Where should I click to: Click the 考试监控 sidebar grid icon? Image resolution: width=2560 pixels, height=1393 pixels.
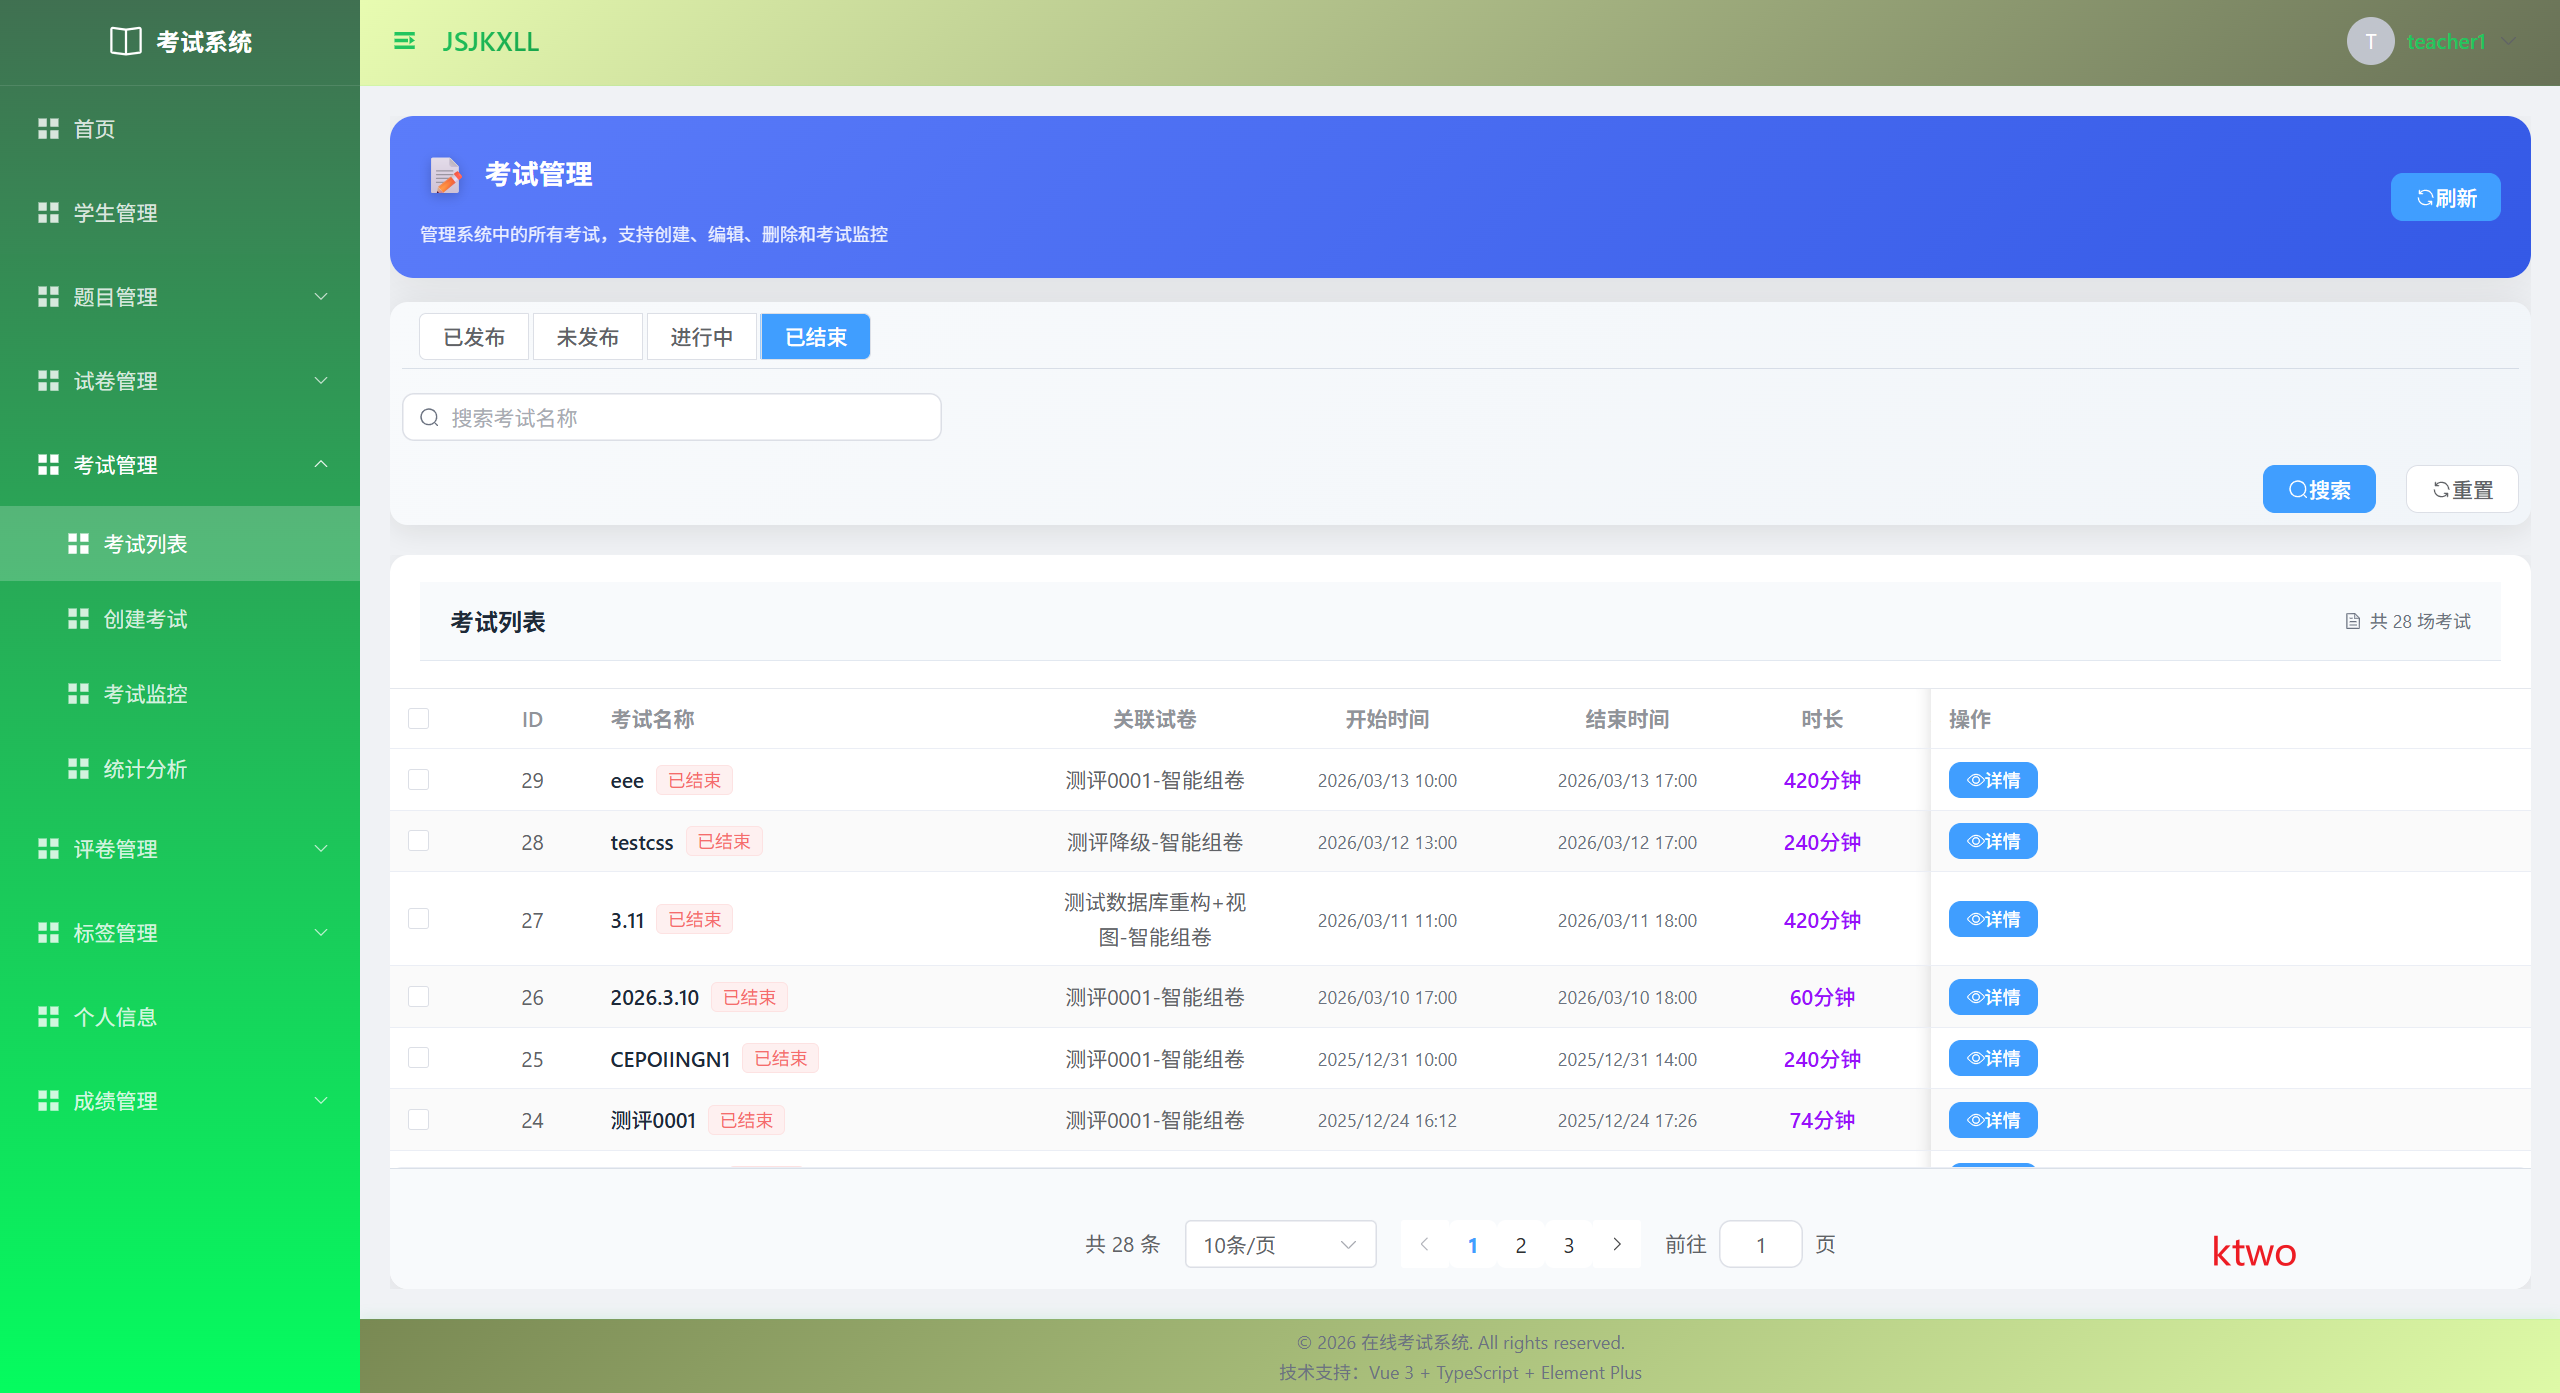(78, 694)
